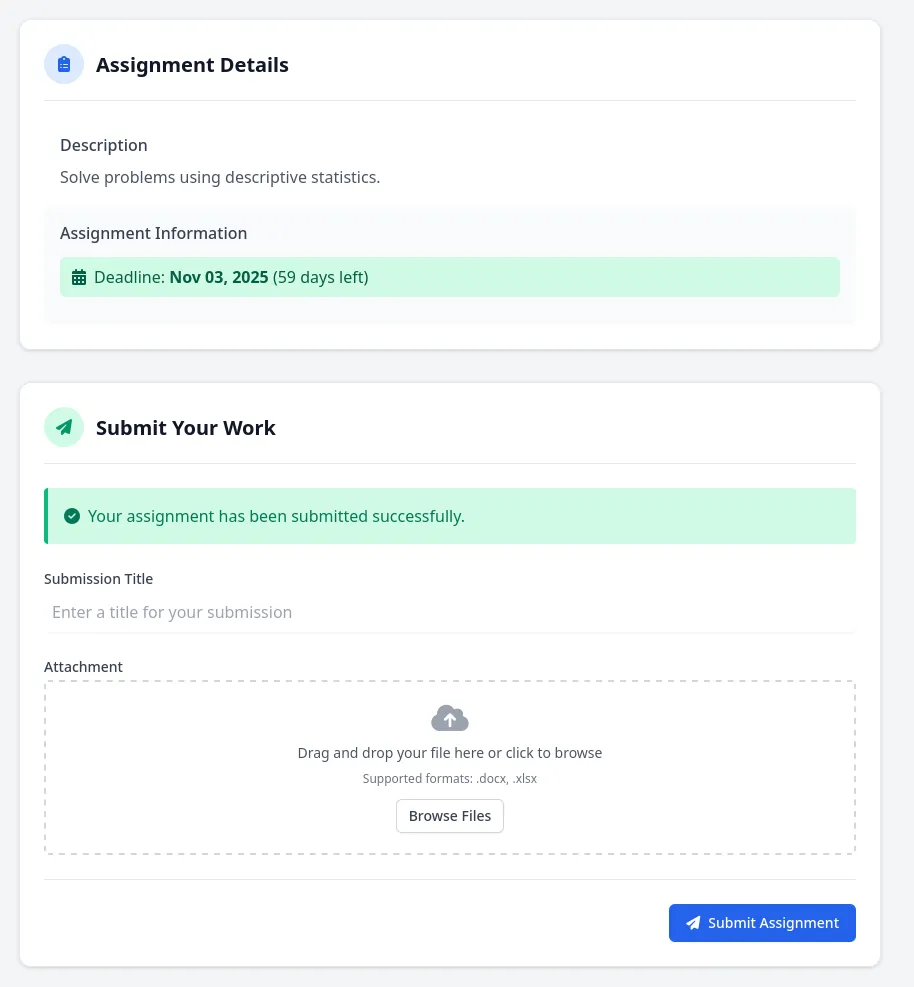Select the 'Assignment Details' heading

[192, 65]
